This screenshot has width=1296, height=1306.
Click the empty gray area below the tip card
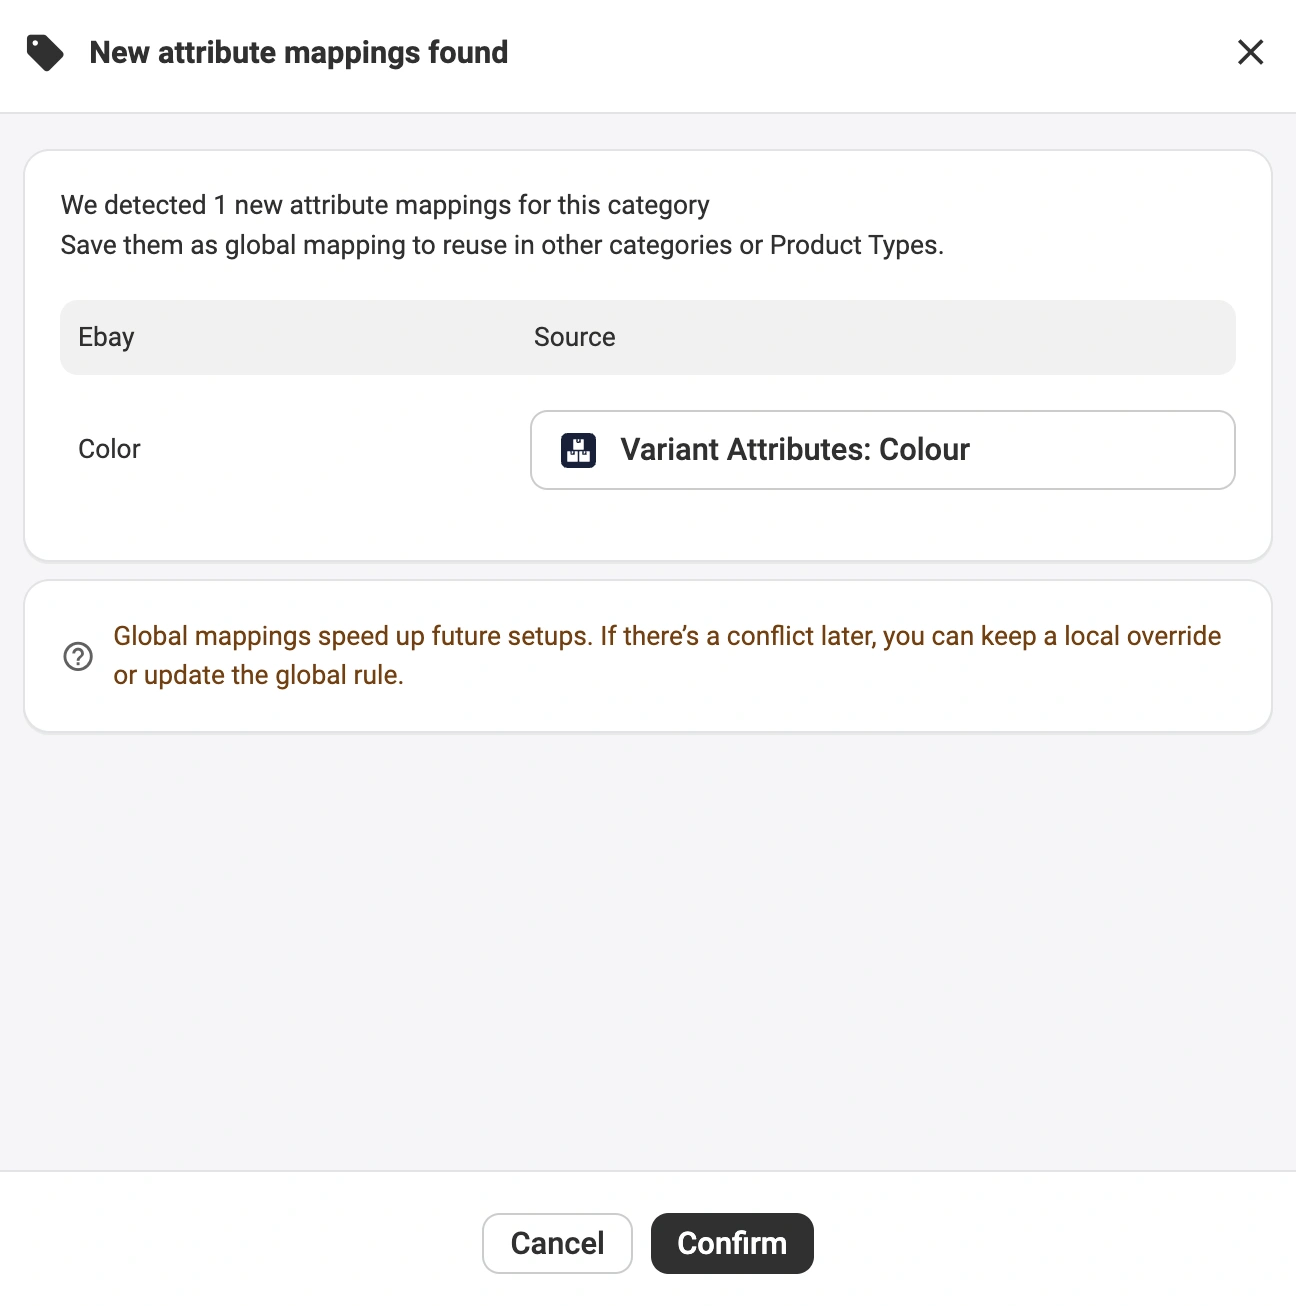(x=648, y=950)
